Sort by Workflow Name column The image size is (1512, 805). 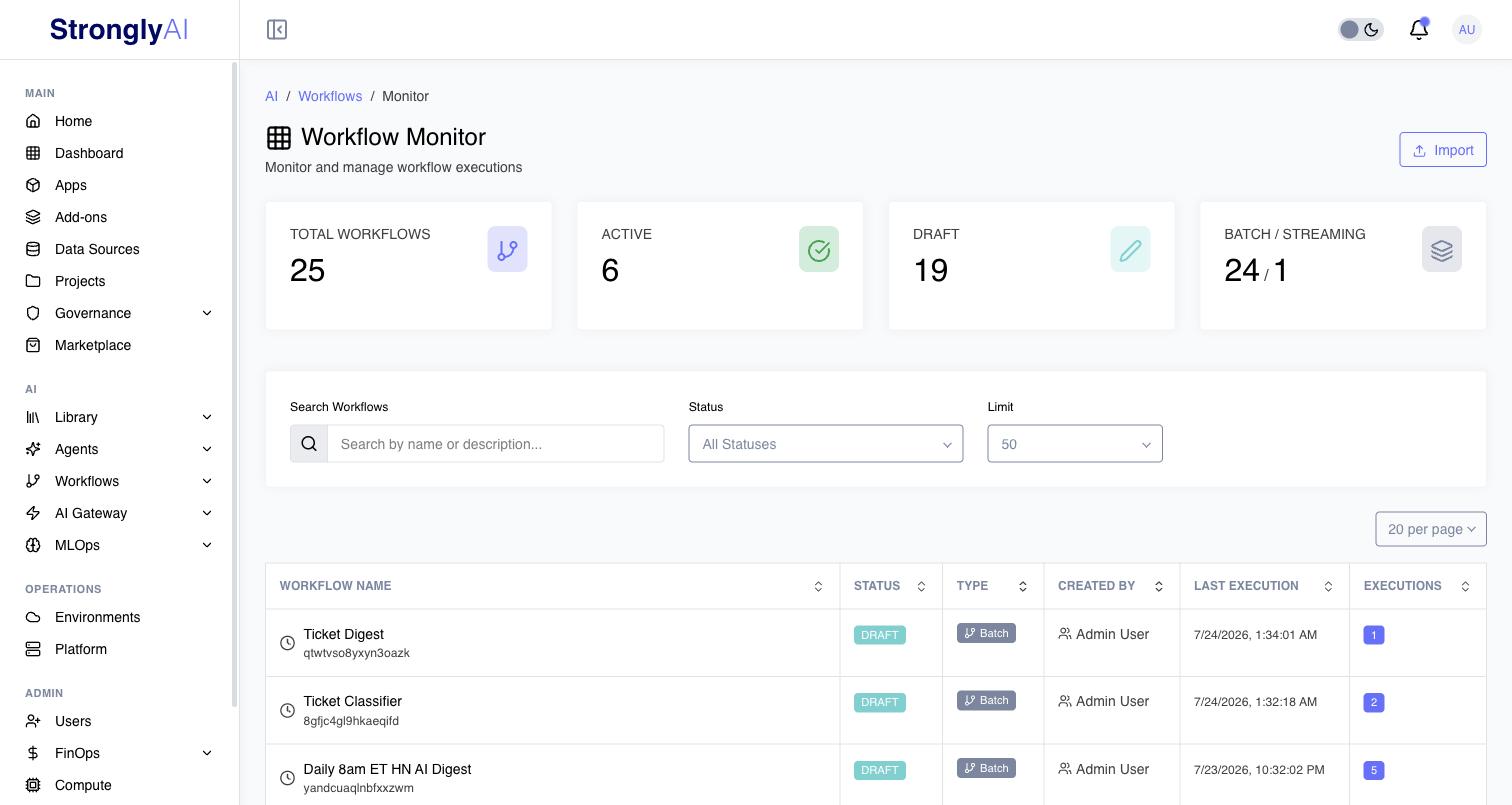click(x=552, y=586)
